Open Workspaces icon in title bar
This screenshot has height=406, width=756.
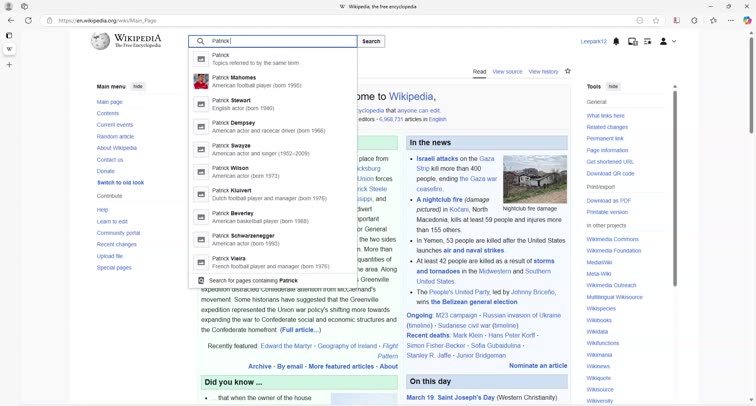[x=25, y=7]
